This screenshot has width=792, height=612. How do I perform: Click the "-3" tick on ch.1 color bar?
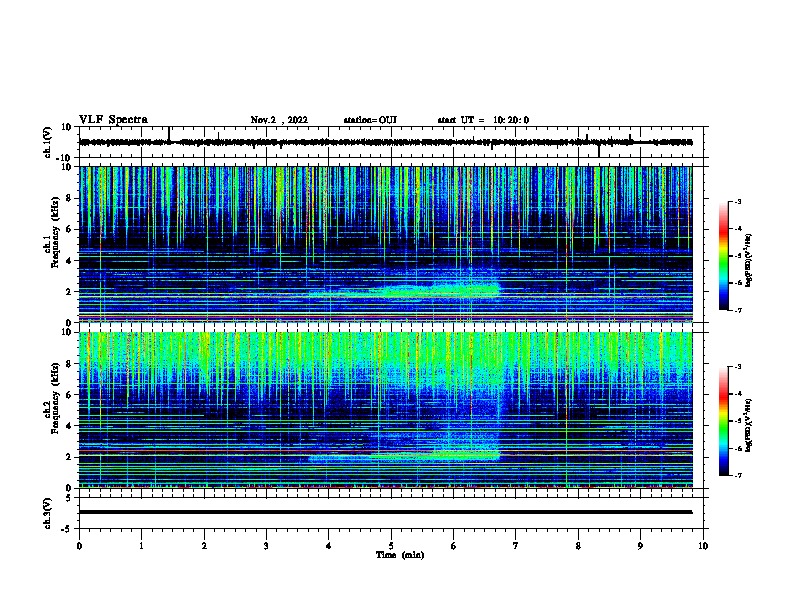pos(737,202)
